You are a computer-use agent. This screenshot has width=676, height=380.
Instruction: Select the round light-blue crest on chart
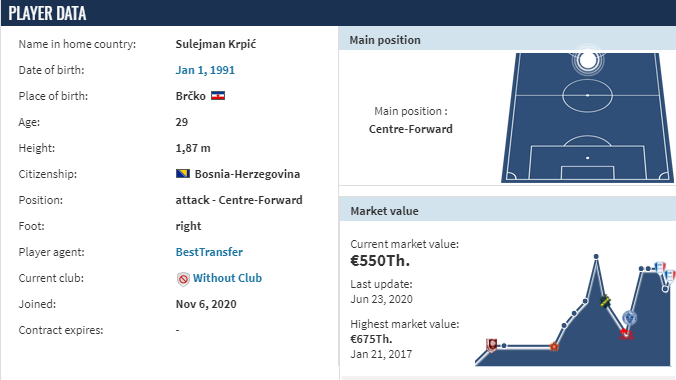pos(630,318)
